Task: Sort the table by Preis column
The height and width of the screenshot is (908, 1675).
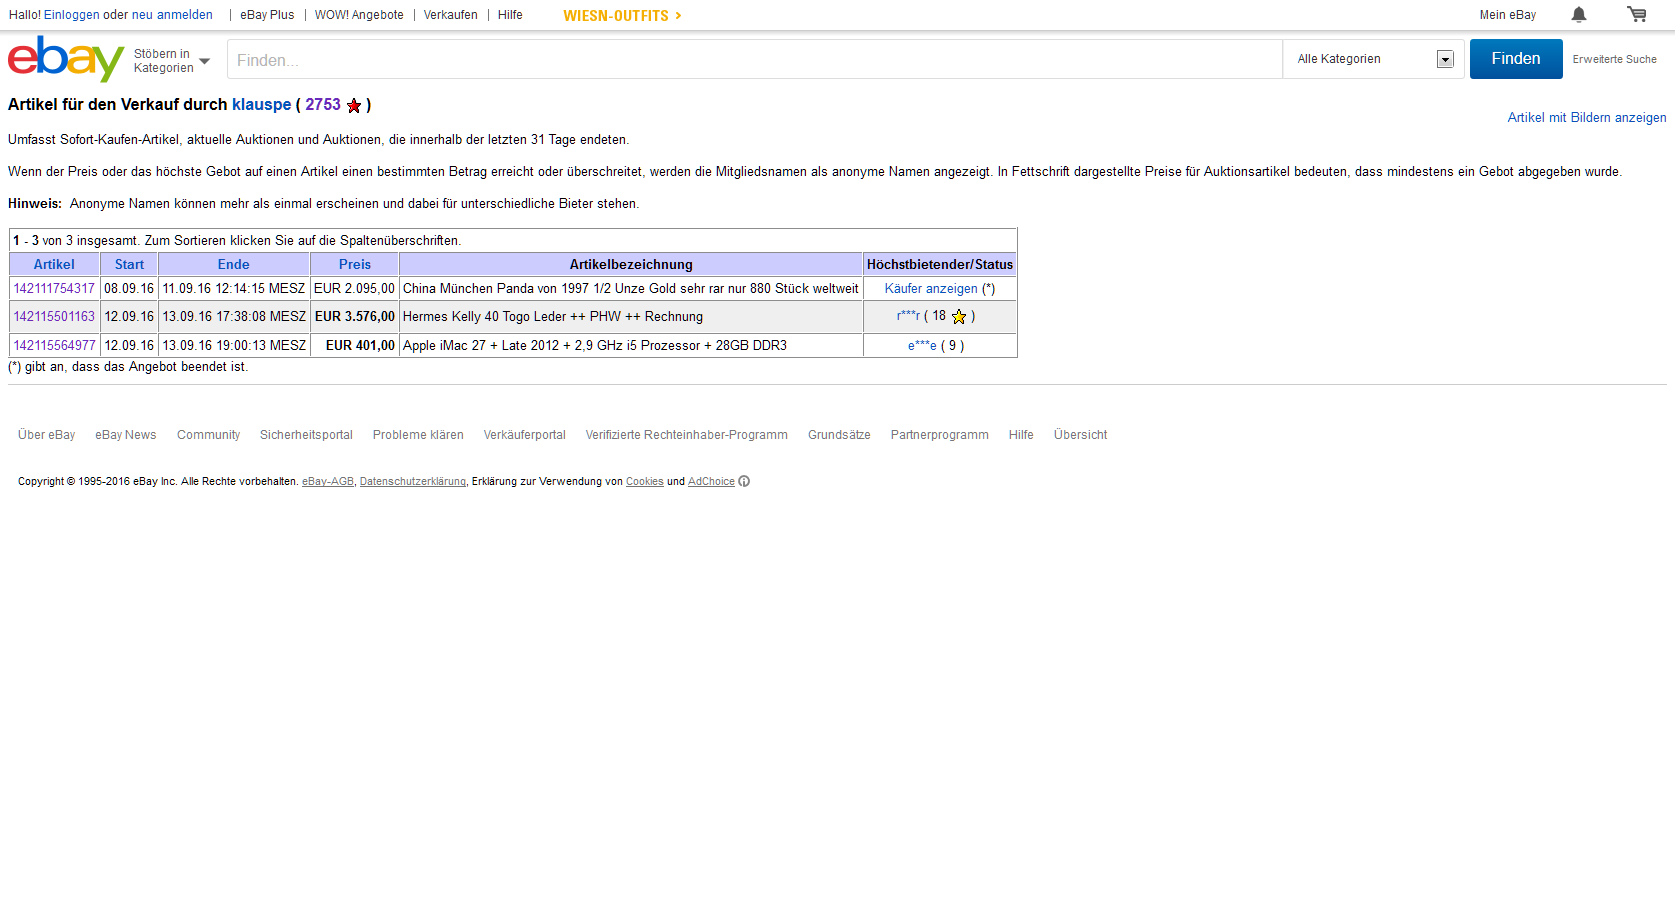Action: pos(354,264)
